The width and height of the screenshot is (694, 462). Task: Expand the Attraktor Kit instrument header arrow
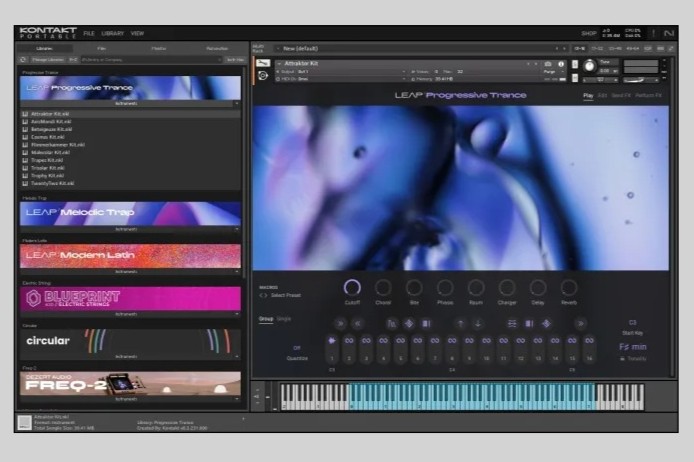click(279, 64)
